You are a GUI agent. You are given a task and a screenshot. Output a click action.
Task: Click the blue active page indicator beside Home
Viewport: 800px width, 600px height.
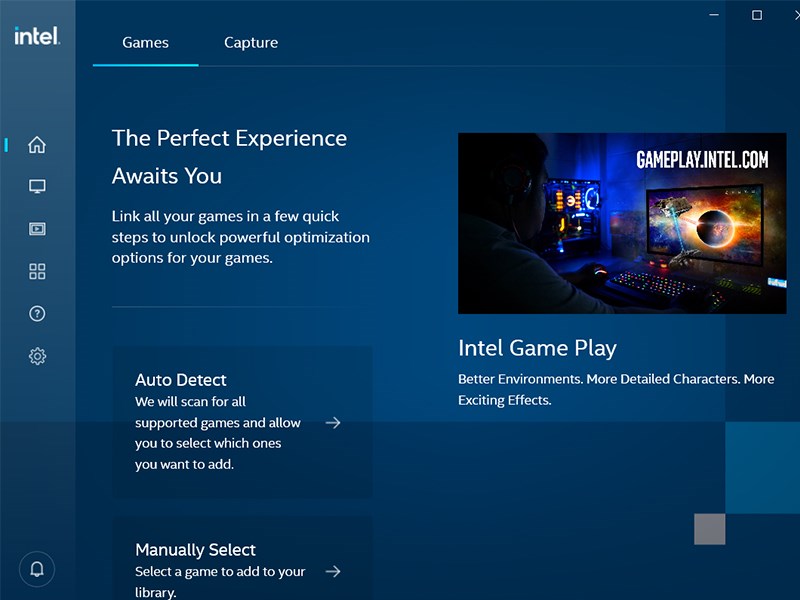(x=5, y=144)
